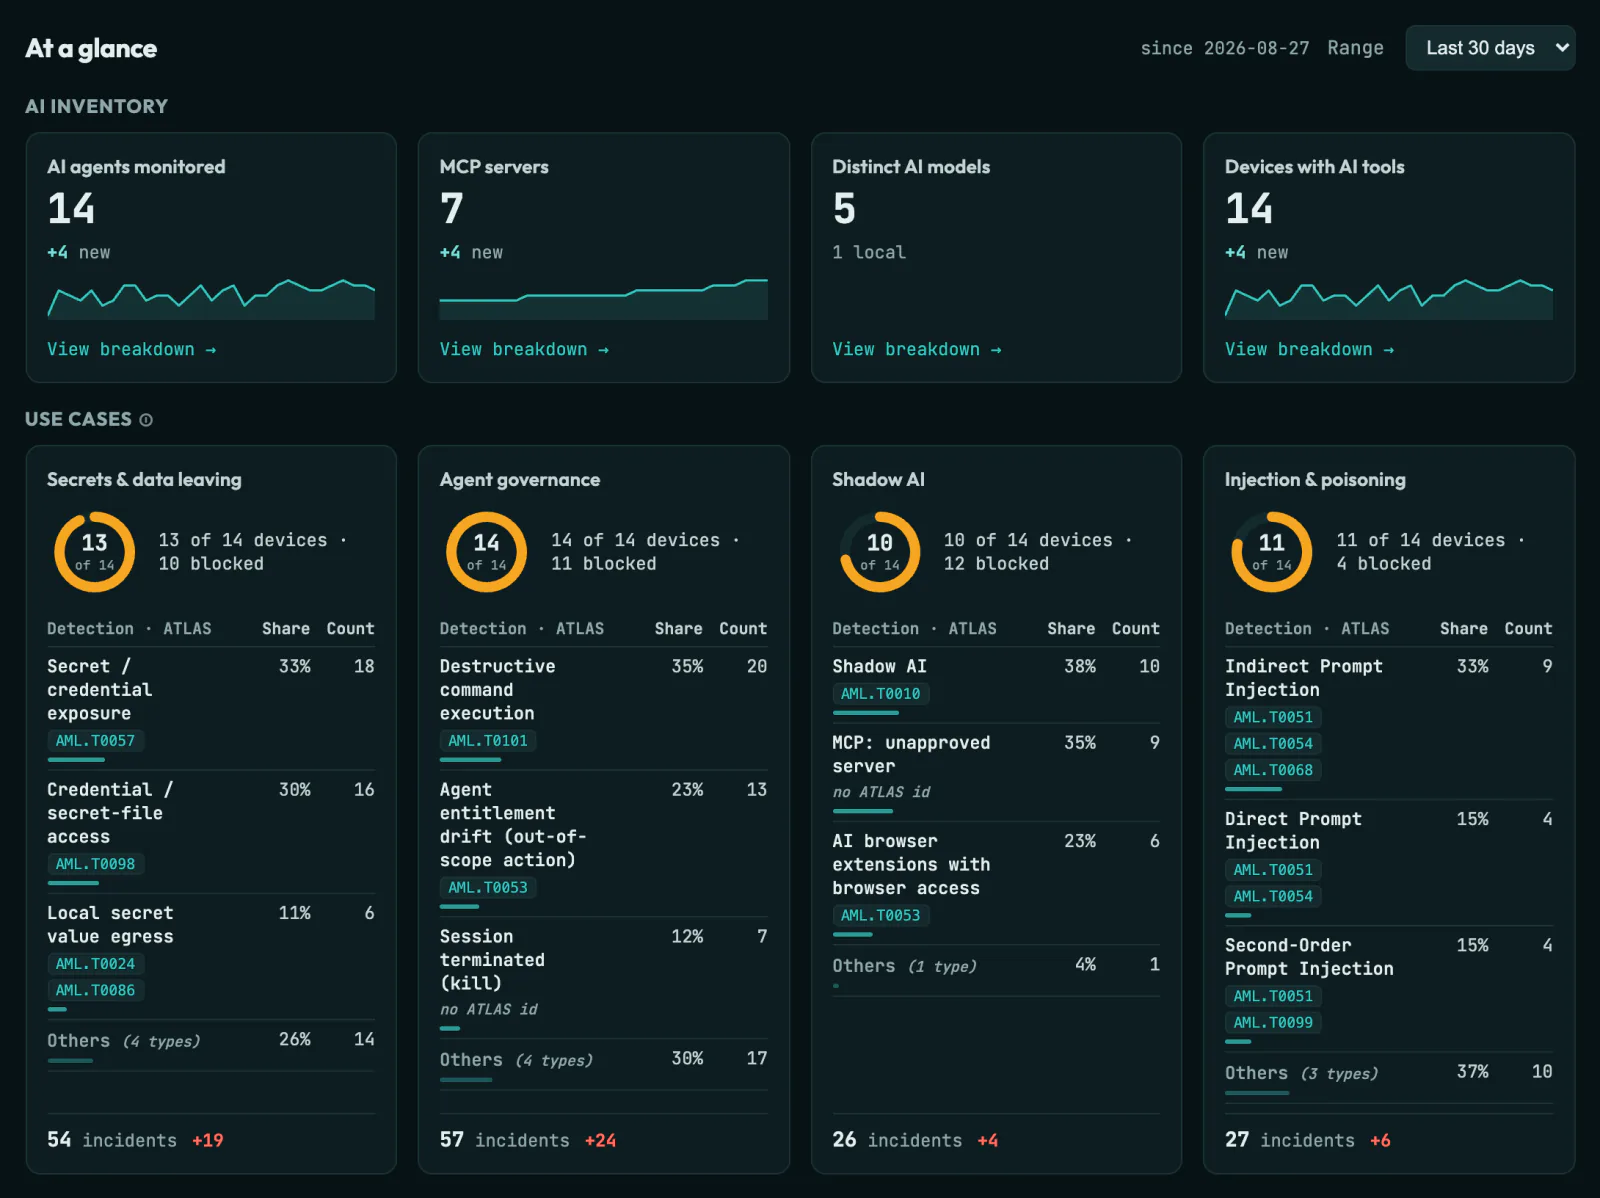Click the AML.T0101 ATLAS tag
This screenshot has width=1600, height=1198.
pyautogui.click(x=488, y=741)
